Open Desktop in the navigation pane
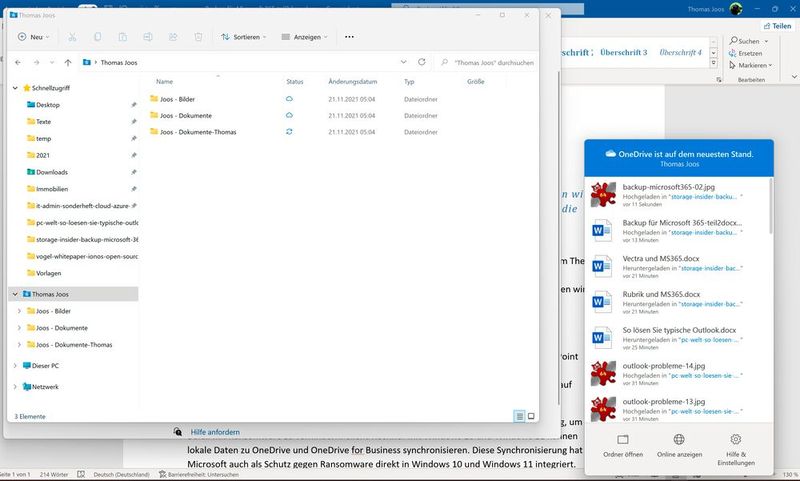 (47, 105)
